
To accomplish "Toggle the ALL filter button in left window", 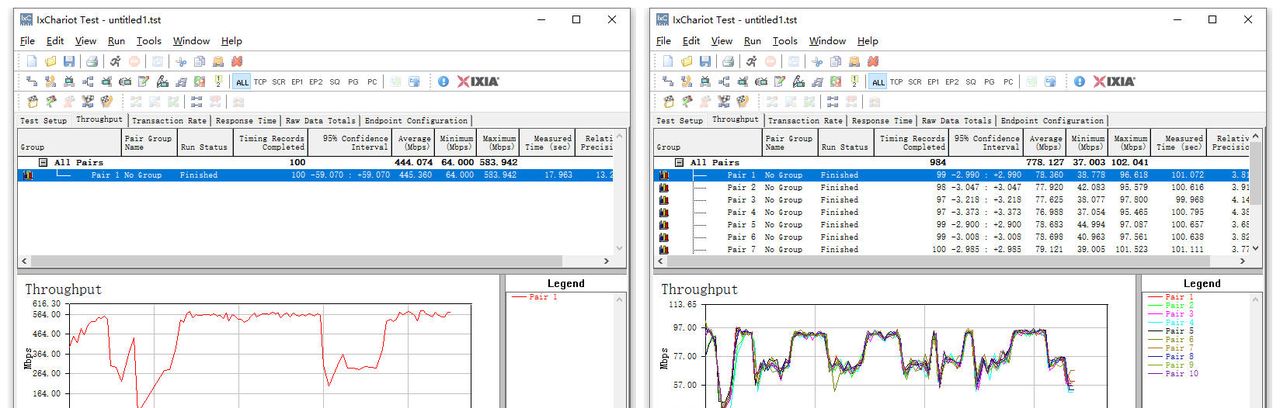I will click(x=242, y=82).
